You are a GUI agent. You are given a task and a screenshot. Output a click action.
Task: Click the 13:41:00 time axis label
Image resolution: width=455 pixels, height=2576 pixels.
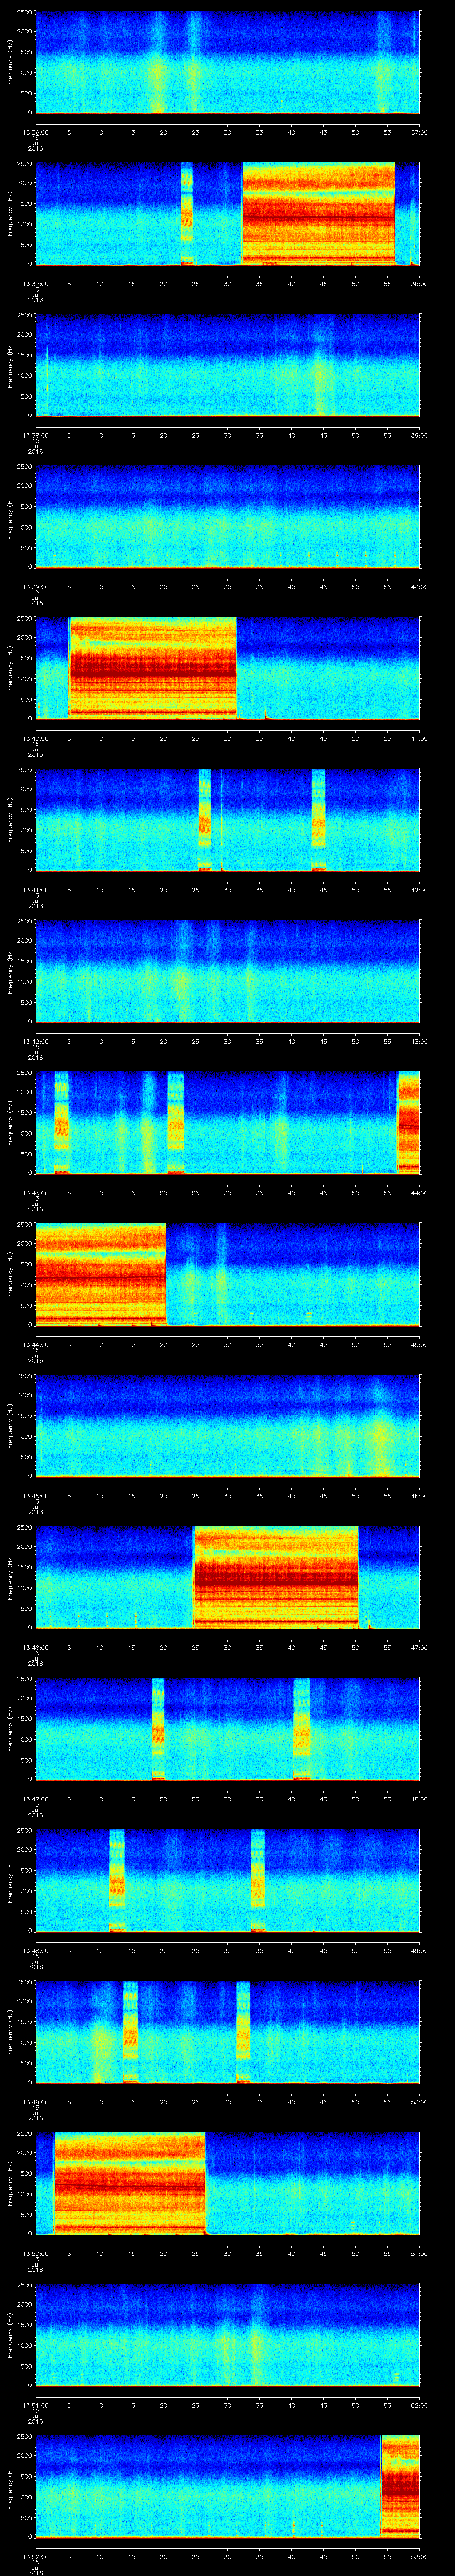click(x=35, y=889)
